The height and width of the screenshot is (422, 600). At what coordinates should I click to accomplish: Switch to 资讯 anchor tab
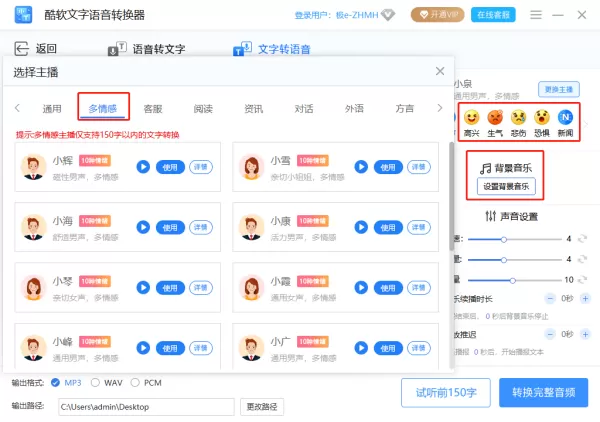253,109
